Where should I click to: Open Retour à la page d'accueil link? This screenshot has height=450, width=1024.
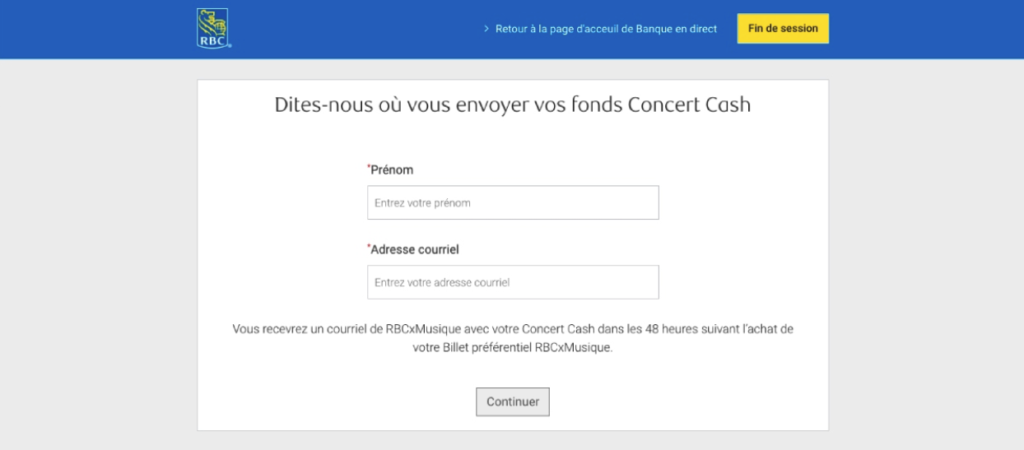coord(606,29)
